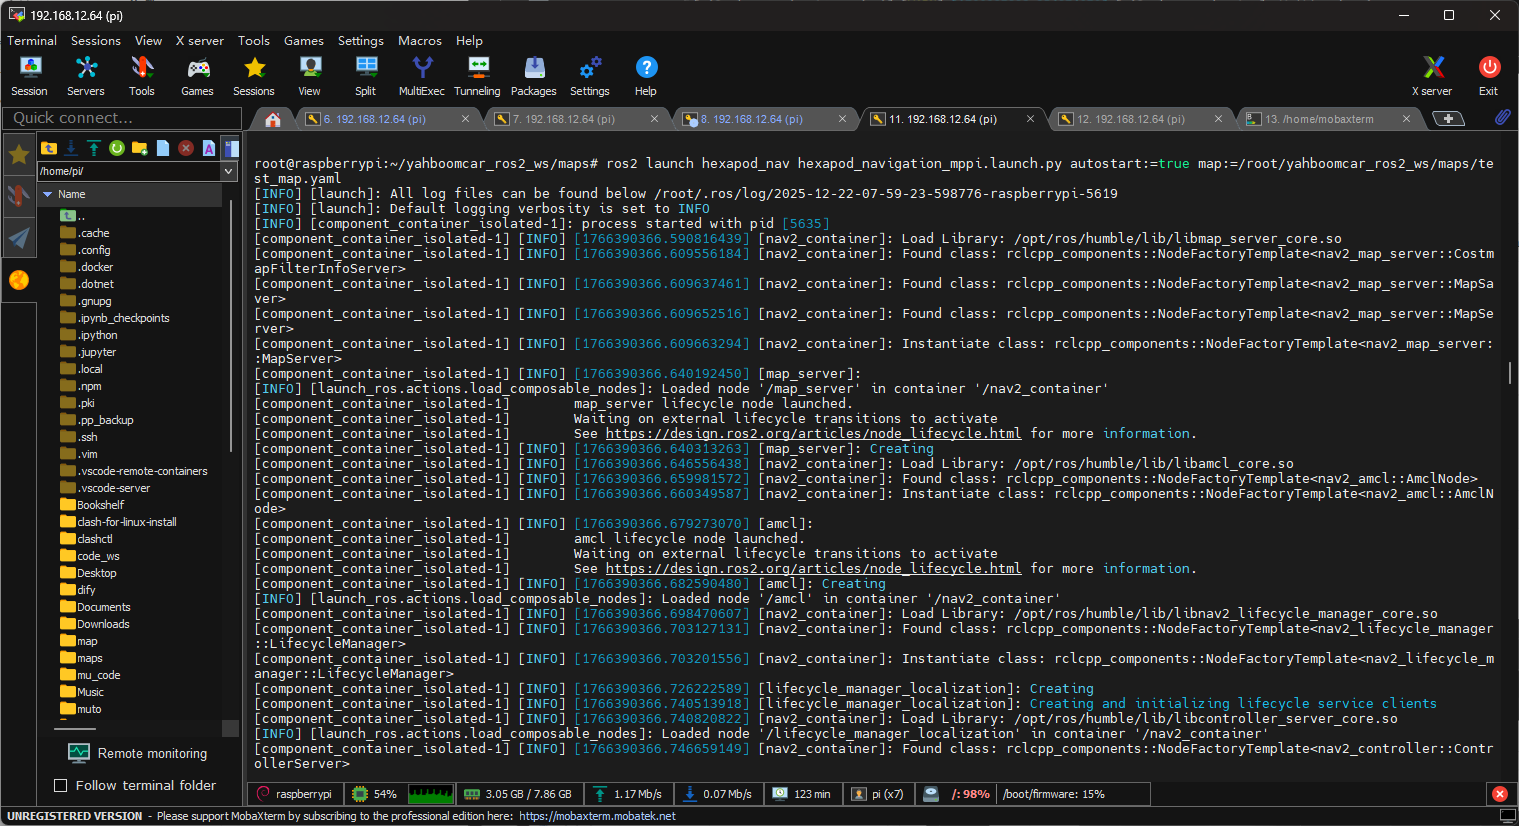This screenshot has height=826, width=1519.
Task: Close tab 8. 192.168.12.64 (pi)
Action: click(x=842, y=119)
